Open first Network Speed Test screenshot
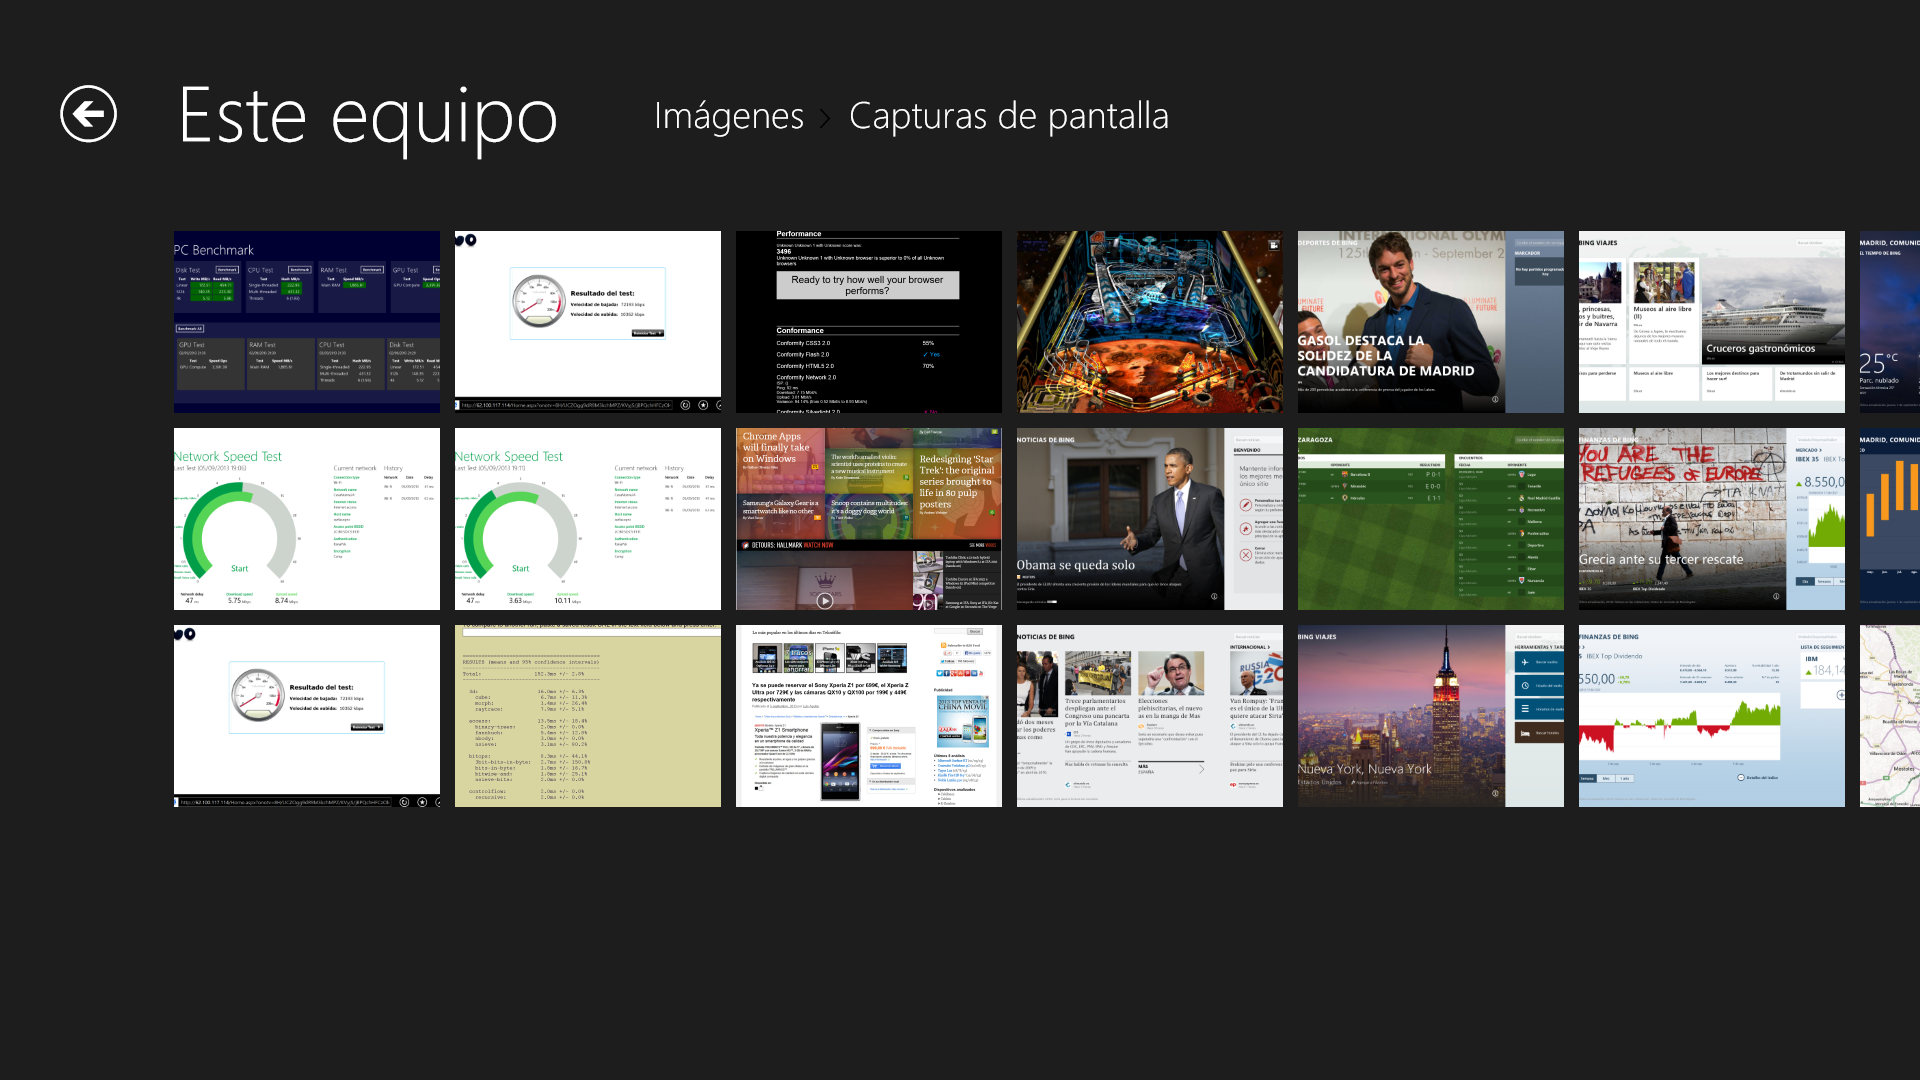1920x1080 pixels. click(306, 519)
